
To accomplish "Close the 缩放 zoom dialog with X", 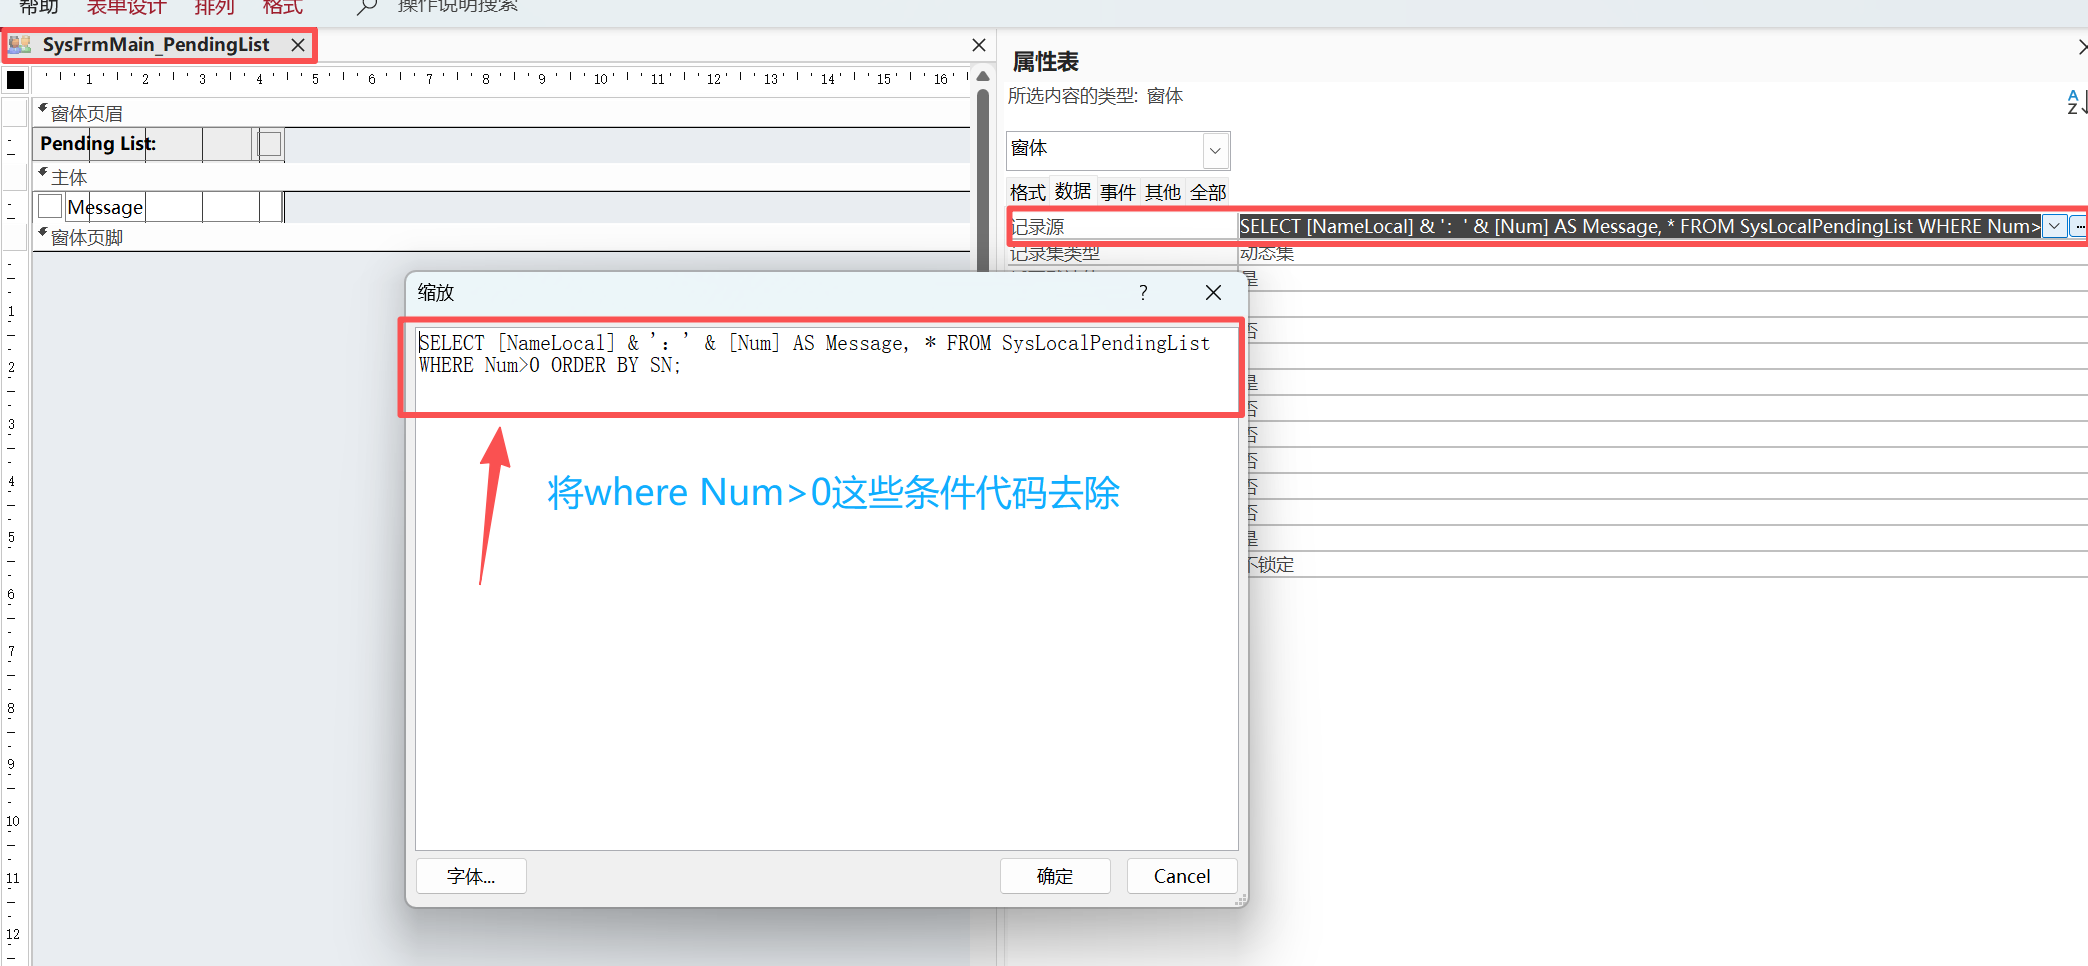I will coord(1213,292).
